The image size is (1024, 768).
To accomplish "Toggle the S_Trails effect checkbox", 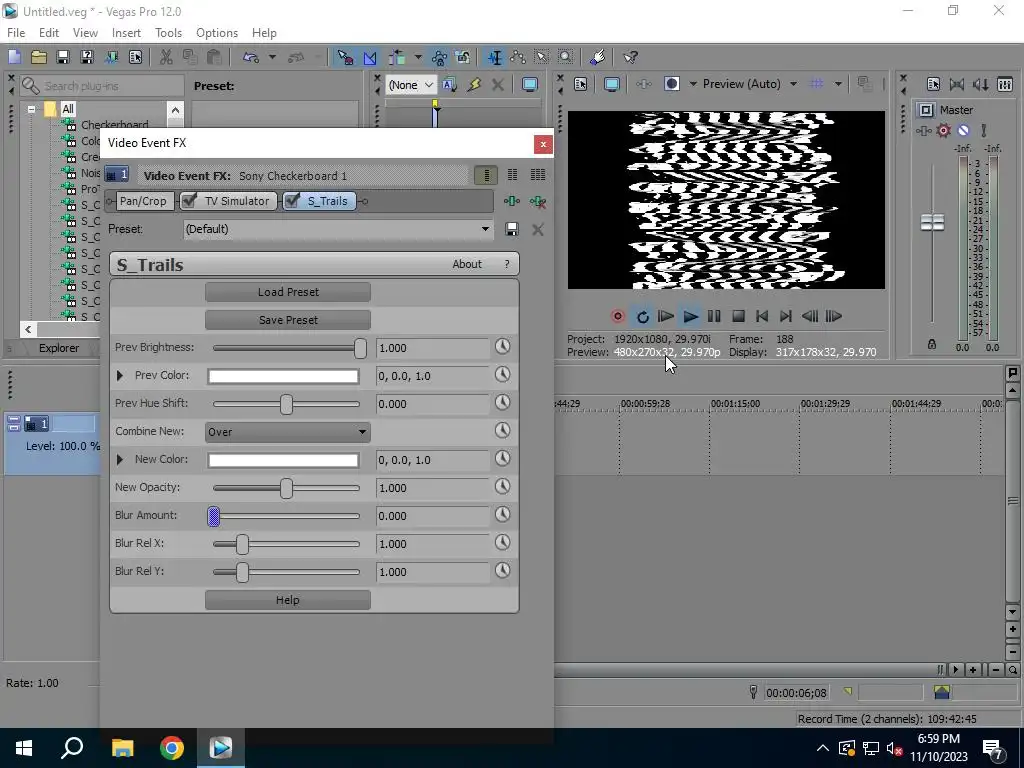I will (x=293, y=200).
